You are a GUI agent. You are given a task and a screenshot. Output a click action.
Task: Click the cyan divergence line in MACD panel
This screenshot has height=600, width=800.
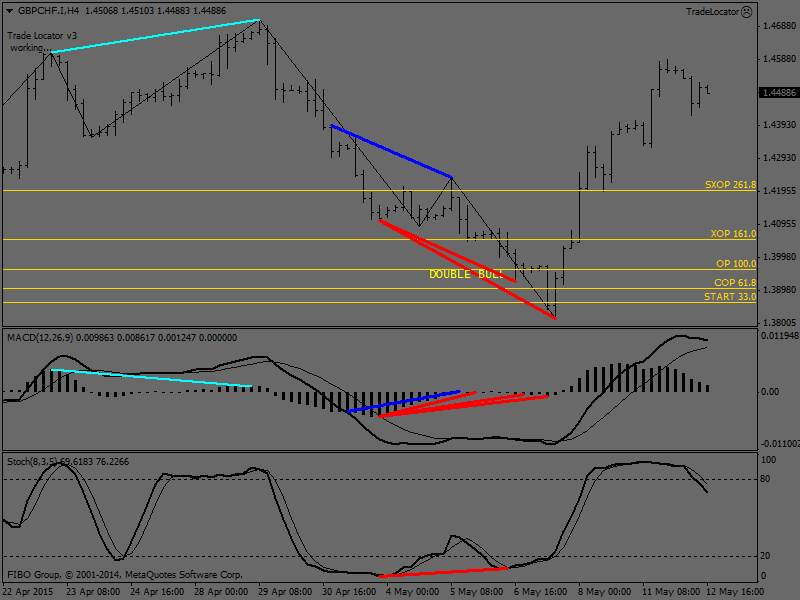[150, 378]
